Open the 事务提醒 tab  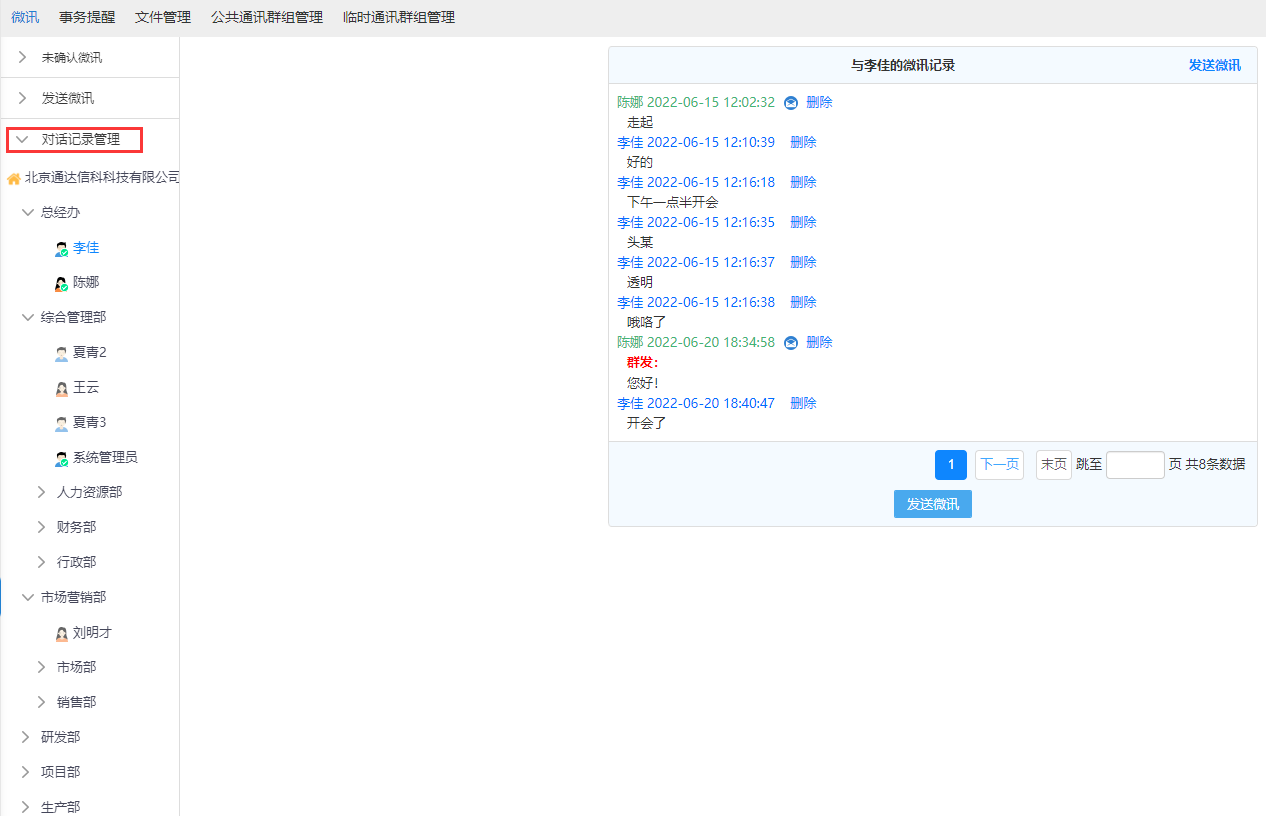87,17
